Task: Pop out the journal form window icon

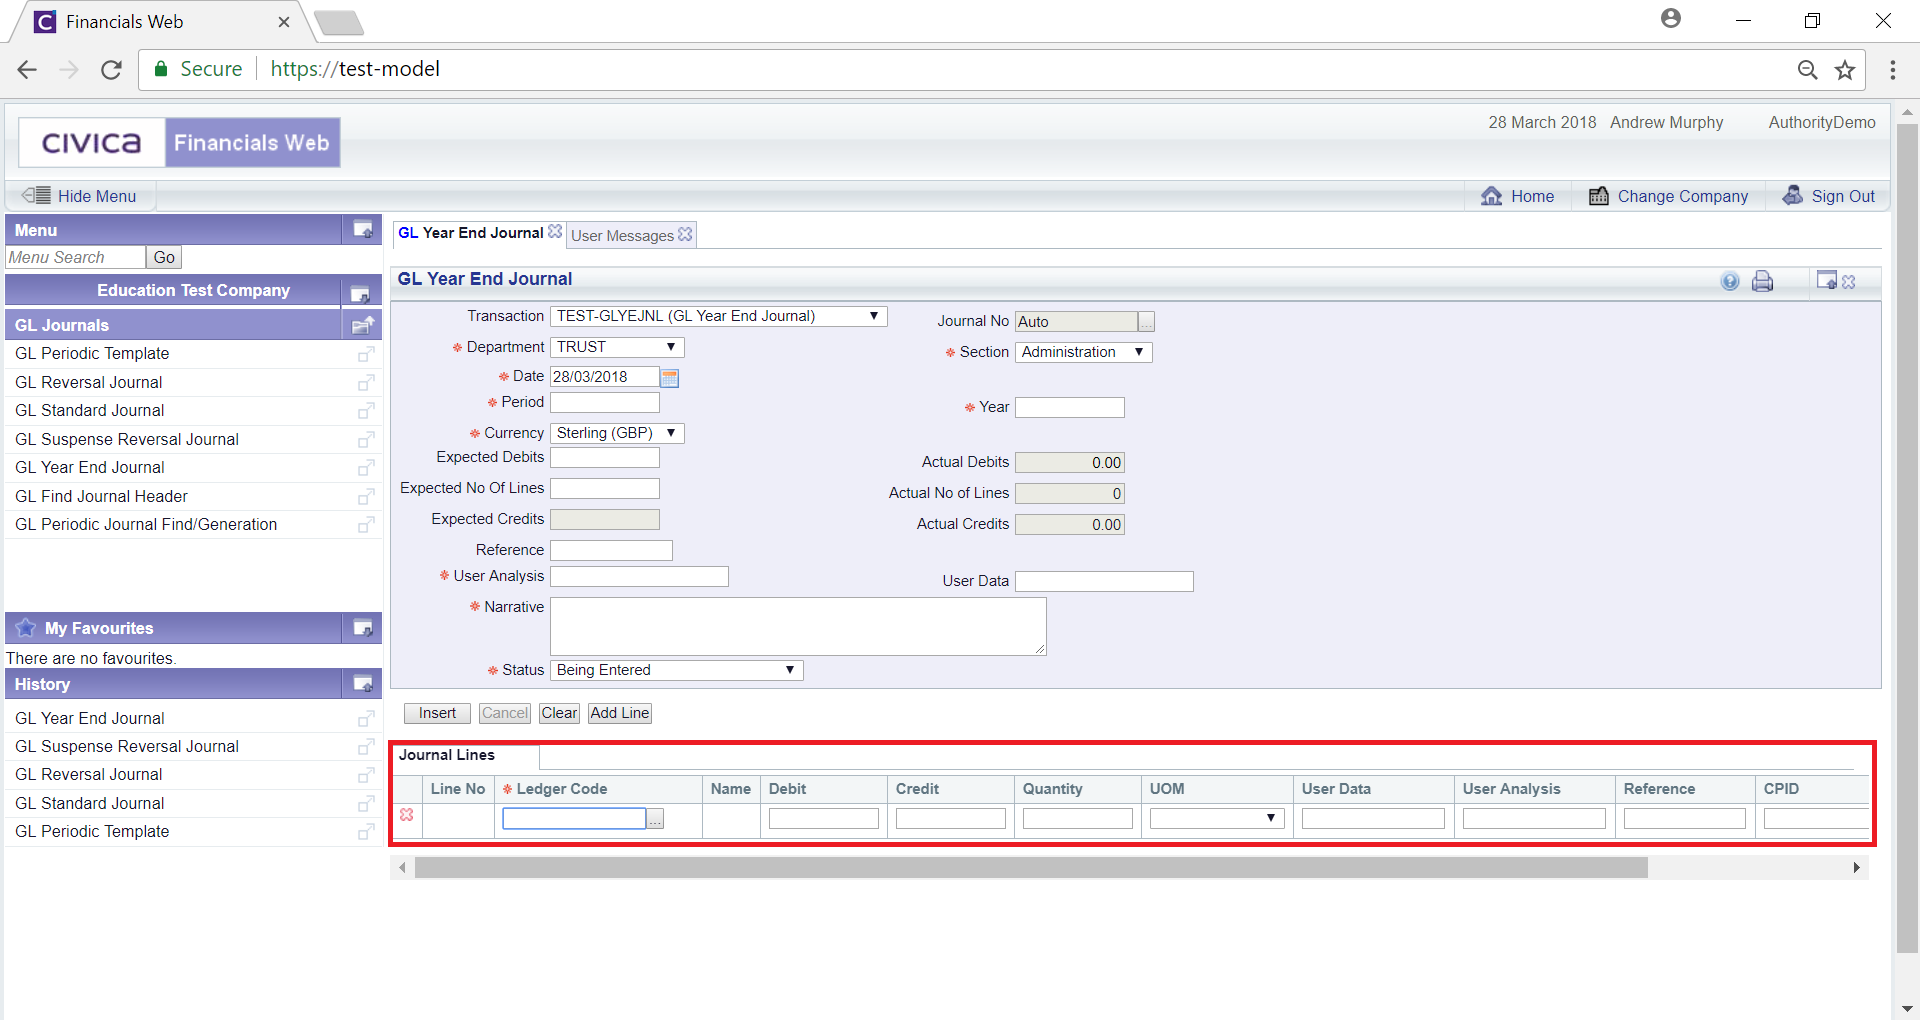Action: point(1827,280)
